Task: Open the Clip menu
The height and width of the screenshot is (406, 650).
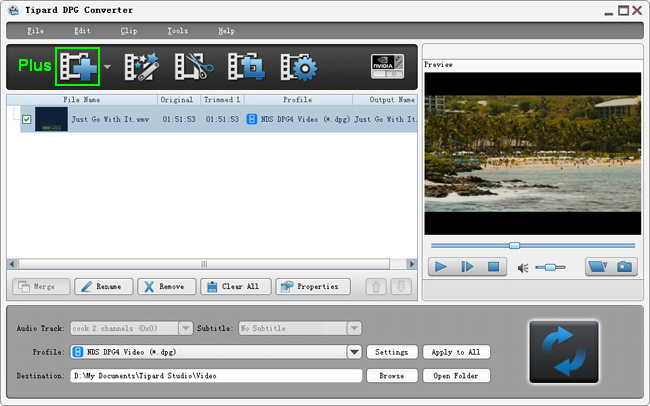Action: point(129,31)
